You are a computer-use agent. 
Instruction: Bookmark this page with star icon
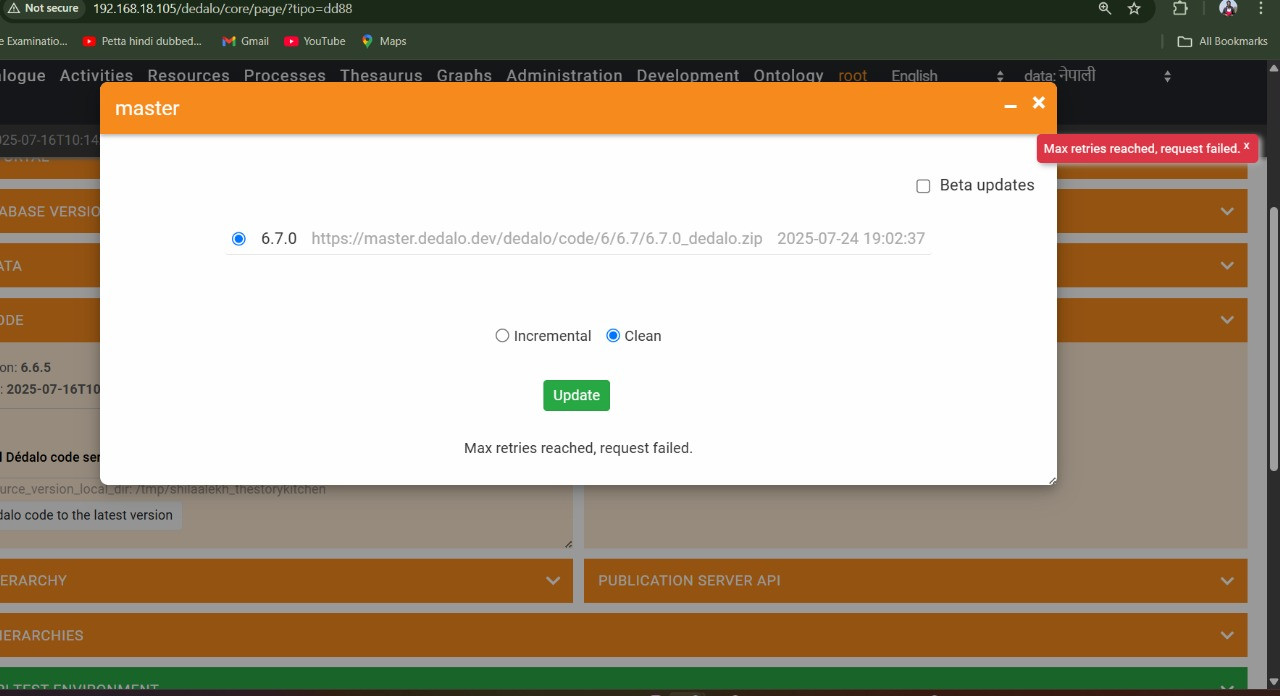[1134, 8]
